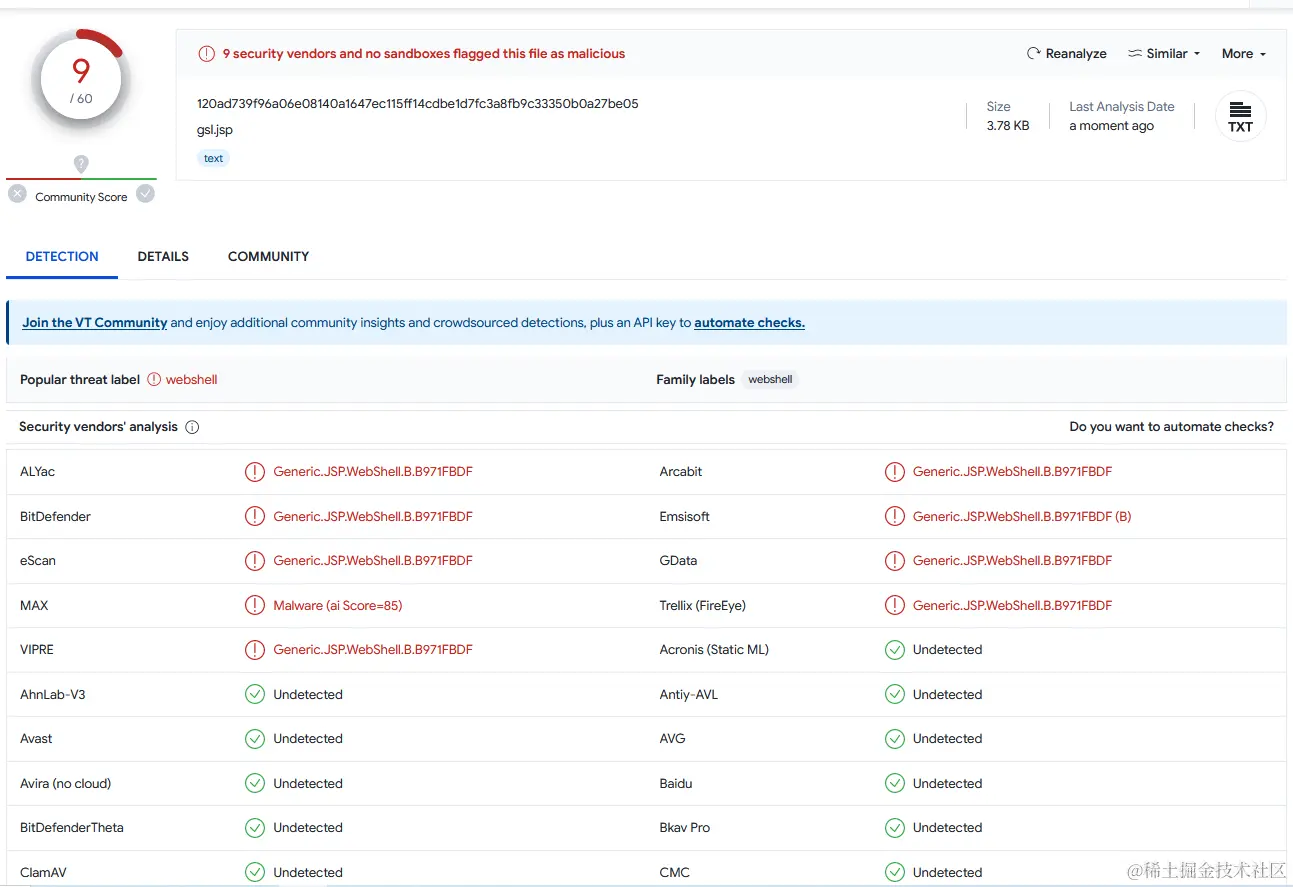The width and height of the screenshot is (1293, 887).
Task: Click the red alert icon beside ALYac detection
Action: point(255,472)
